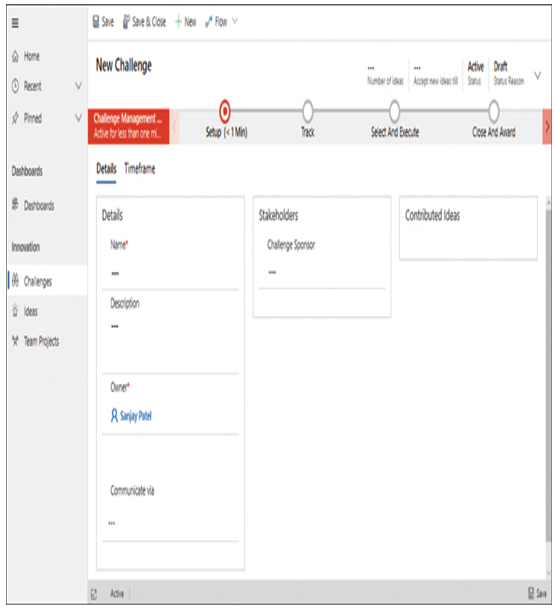Expand the Pinned section chevron
This screenshot has height=609, width=556.
click(78, 118)
